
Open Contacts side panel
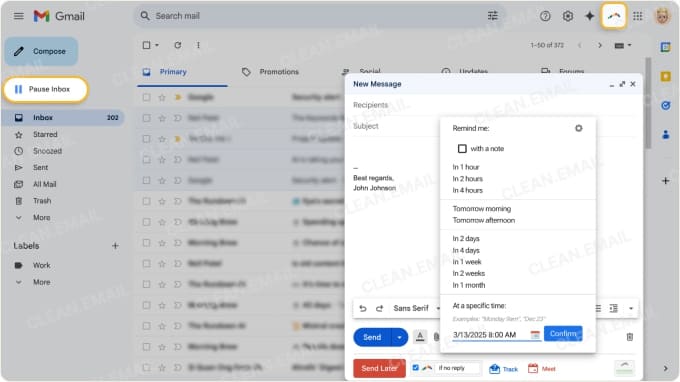click(x=665, y=135)
